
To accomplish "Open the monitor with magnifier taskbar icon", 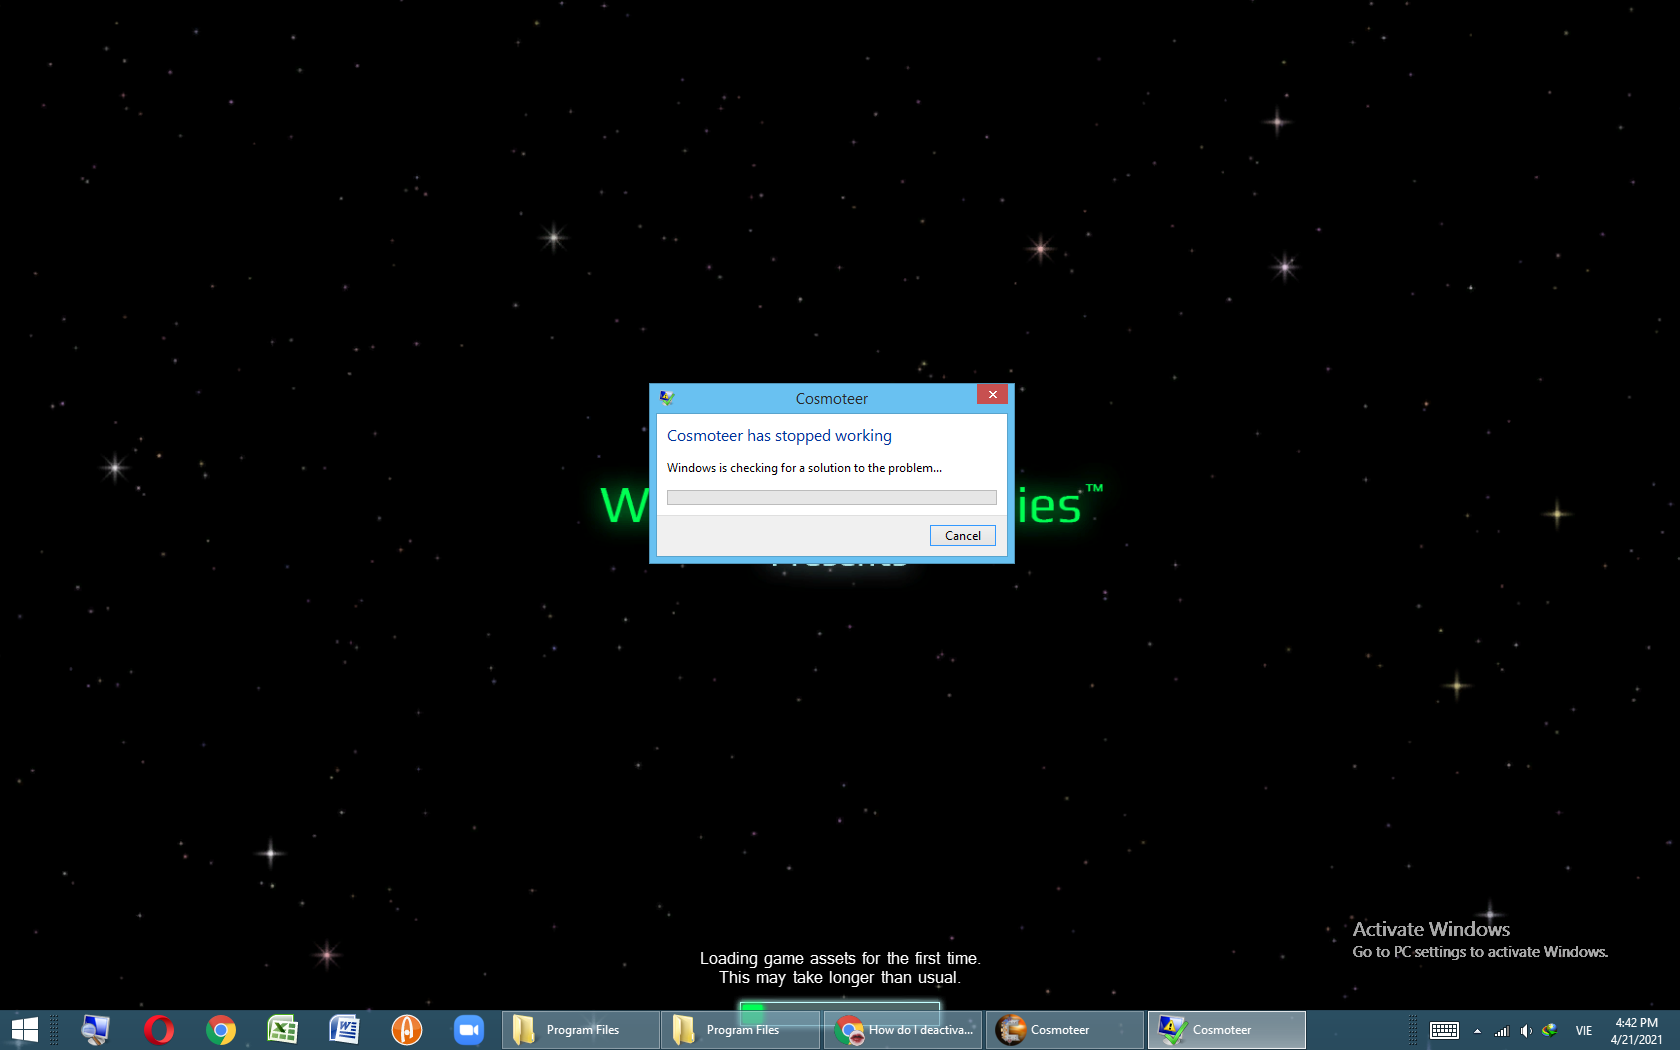I will [96, 1030].
